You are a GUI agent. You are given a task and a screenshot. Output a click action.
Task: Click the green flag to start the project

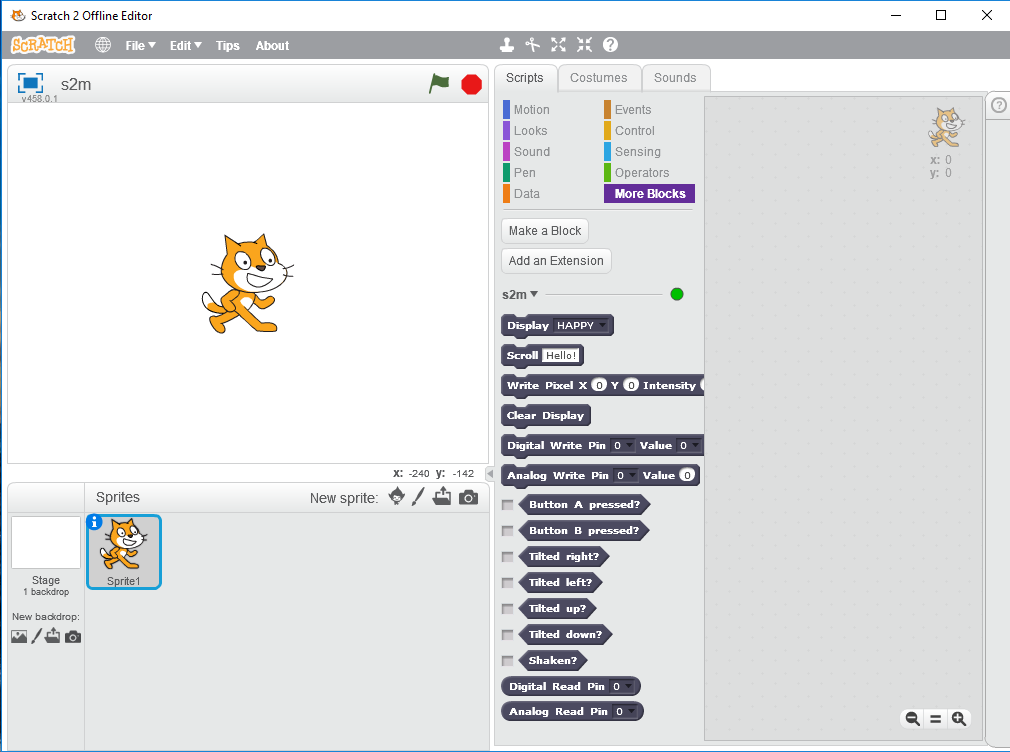pos(439,84)
